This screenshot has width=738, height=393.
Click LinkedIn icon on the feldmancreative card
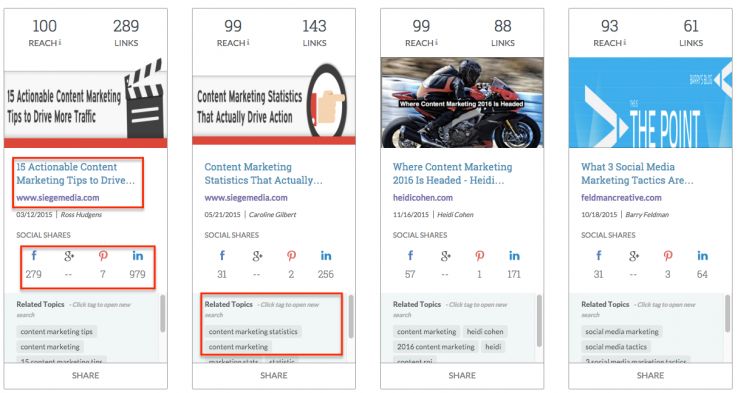(x=702, y=256)
